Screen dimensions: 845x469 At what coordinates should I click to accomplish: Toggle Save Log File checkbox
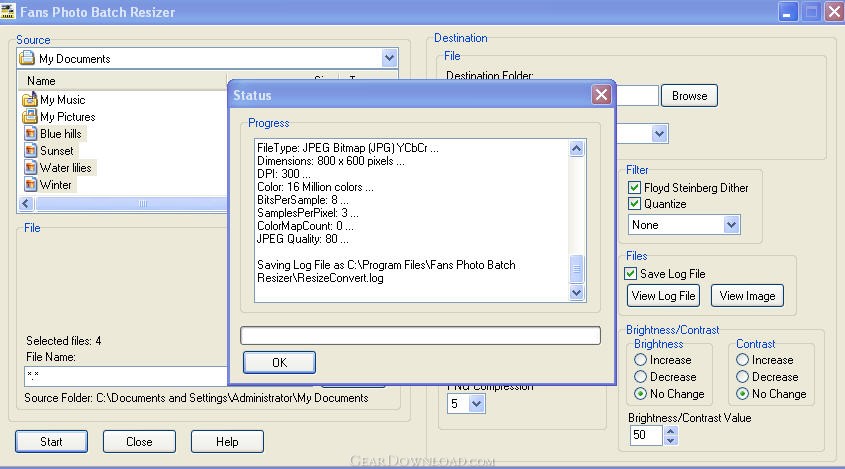[x=631, y=273]
